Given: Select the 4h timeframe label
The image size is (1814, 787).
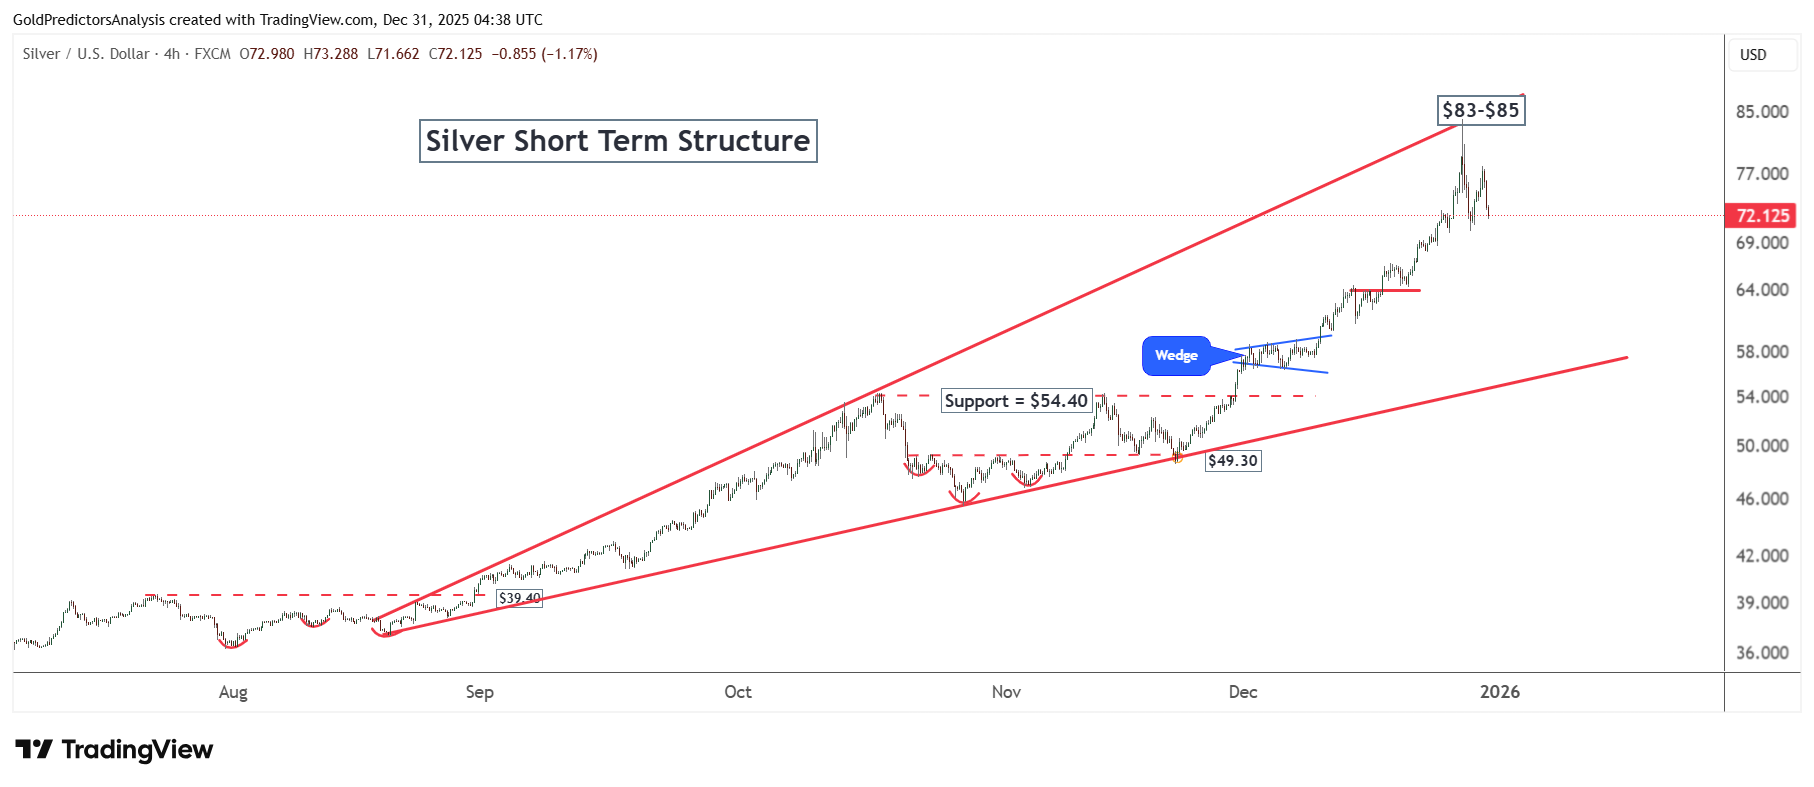Looking at the screenshot, I should (x=172, y=54).
